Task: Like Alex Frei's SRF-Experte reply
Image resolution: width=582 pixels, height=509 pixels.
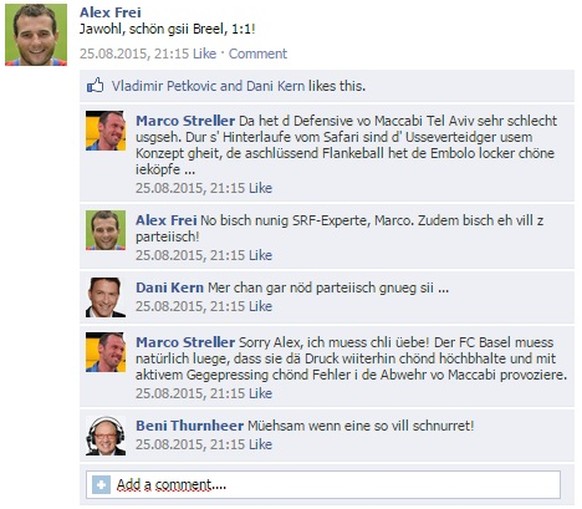Action: click(261, 255)
